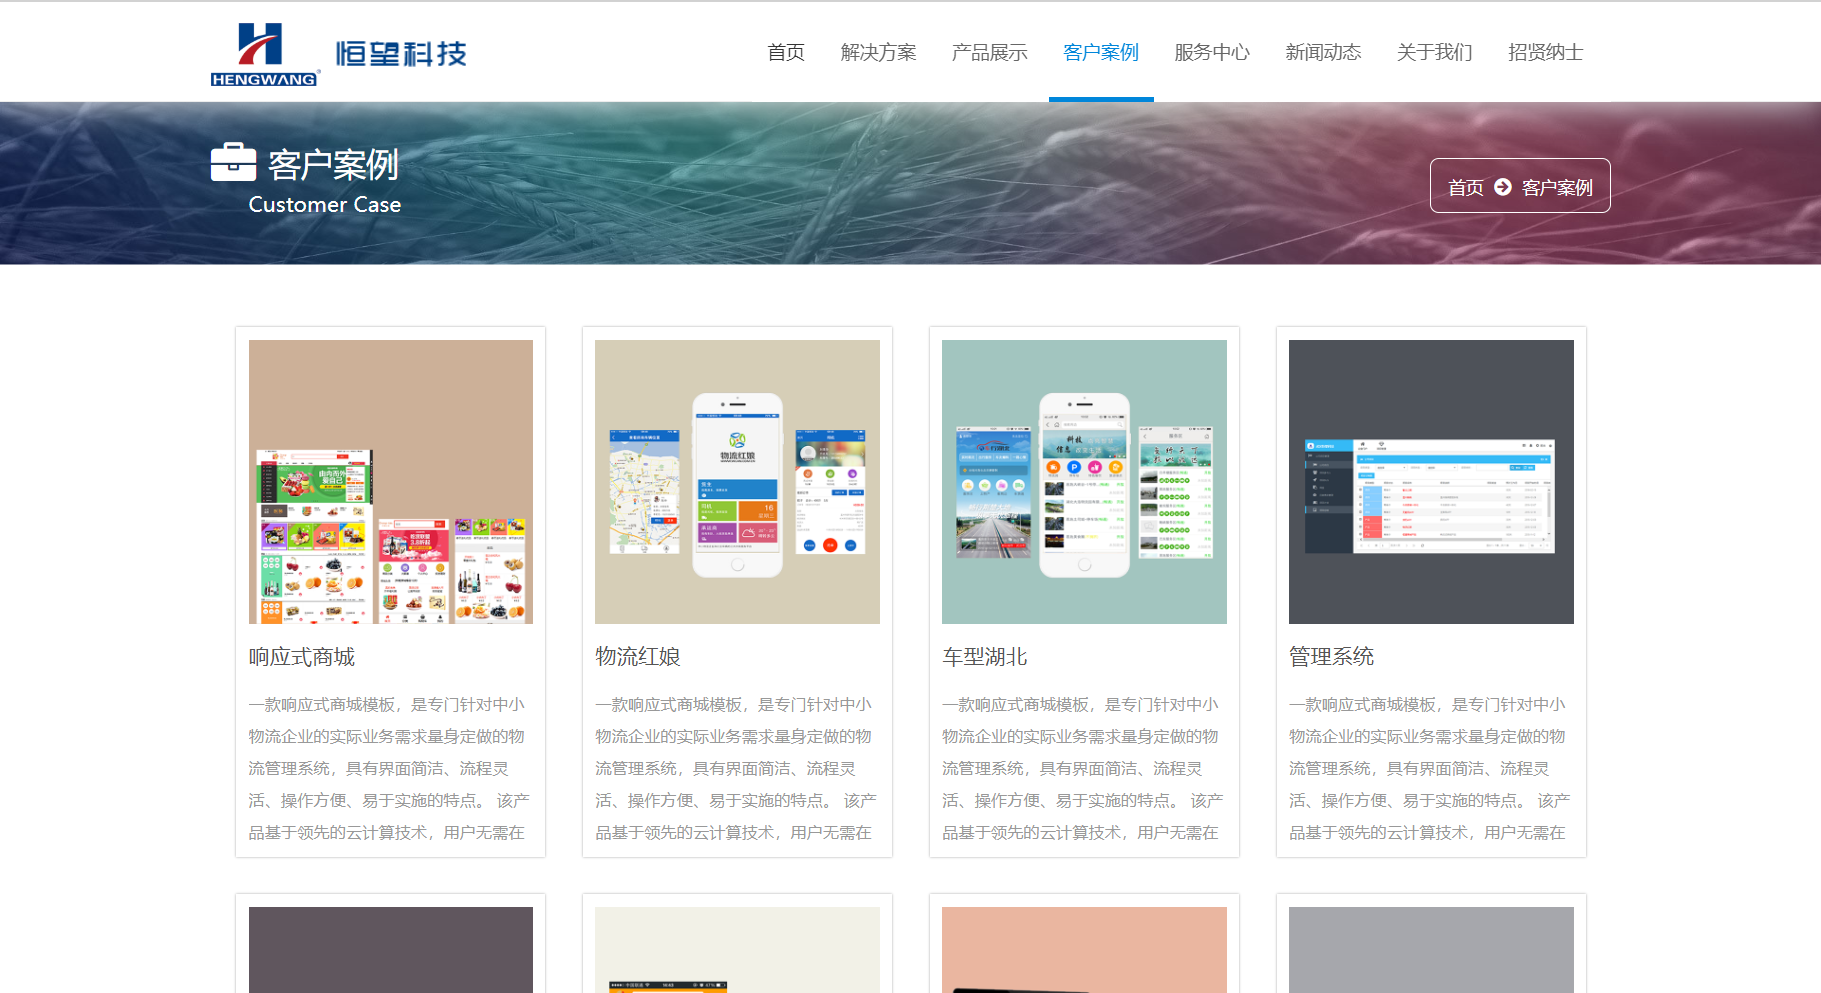Click the arrow icon in the breadcrumb
1821x993 pixels.
[1502, 187]
